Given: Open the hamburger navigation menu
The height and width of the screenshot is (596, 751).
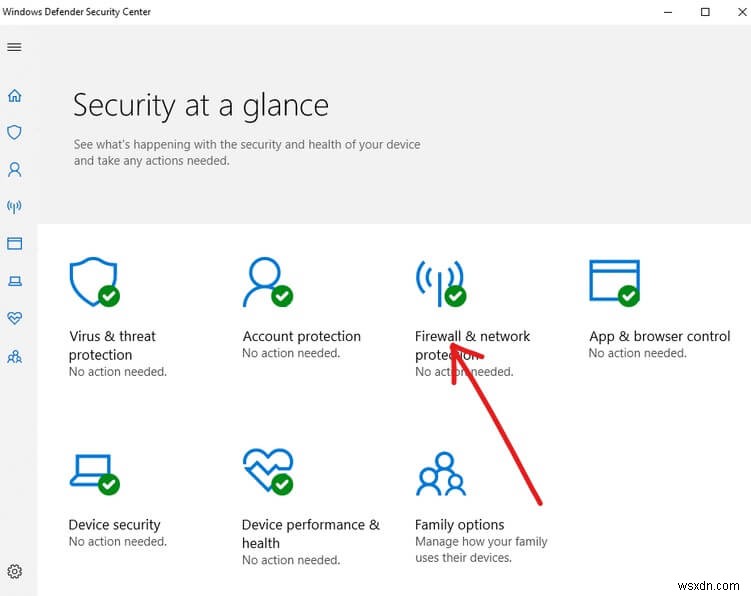Looking at the screenshot, I should click(14, 47).
